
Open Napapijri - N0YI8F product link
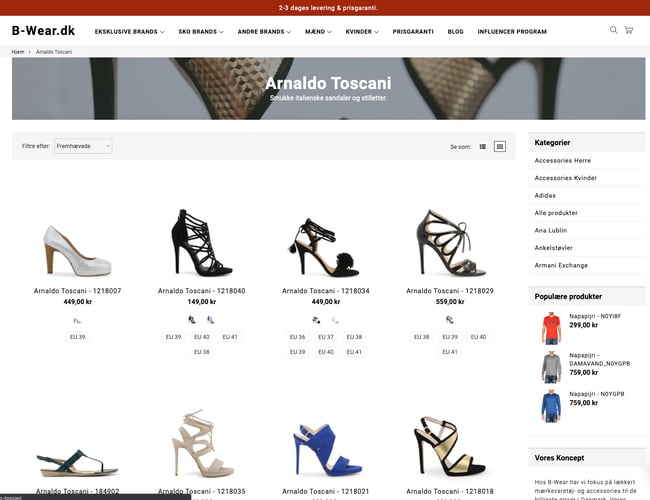tap(595, 316)
